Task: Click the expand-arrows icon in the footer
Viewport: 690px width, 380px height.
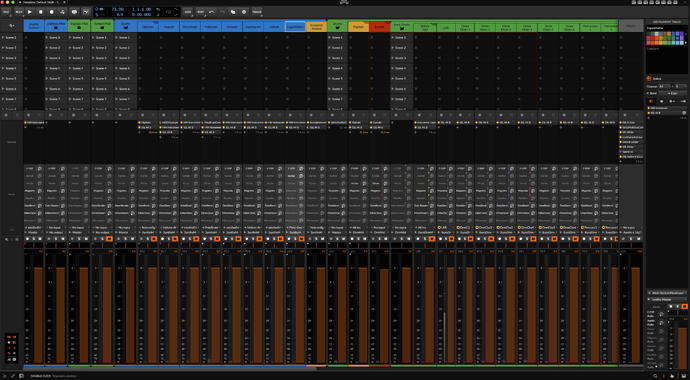Action: pos(13,376)
